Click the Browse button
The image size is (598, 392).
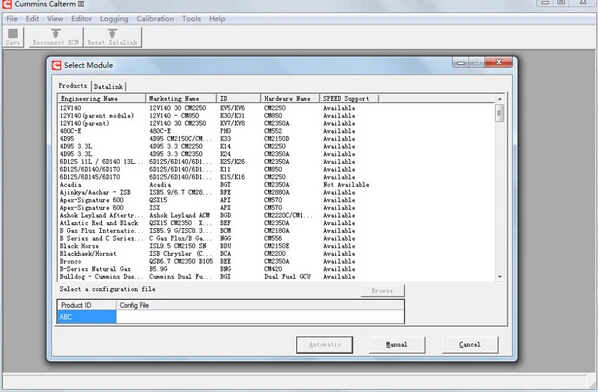(x=382, y=291)
